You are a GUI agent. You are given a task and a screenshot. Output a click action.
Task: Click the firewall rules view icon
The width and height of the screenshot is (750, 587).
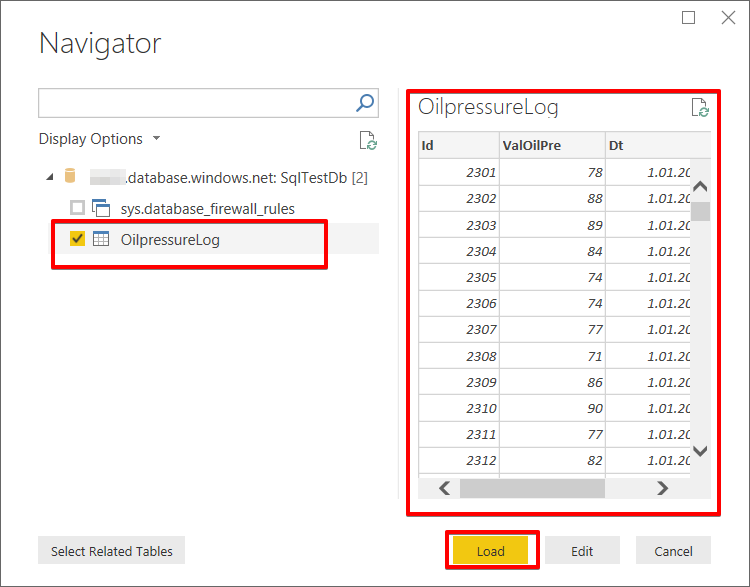(101, 208)
